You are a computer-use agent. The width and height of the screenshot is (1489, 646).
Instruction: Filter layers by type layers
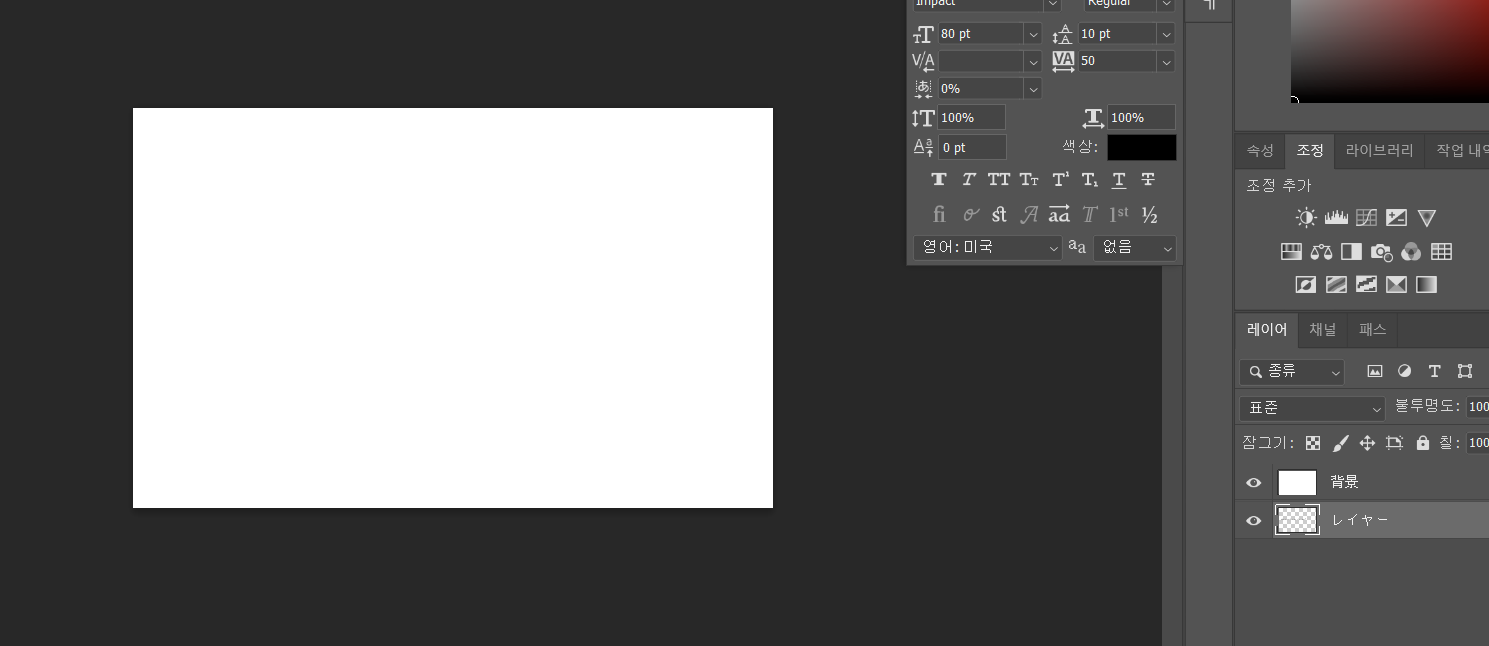1435,371
